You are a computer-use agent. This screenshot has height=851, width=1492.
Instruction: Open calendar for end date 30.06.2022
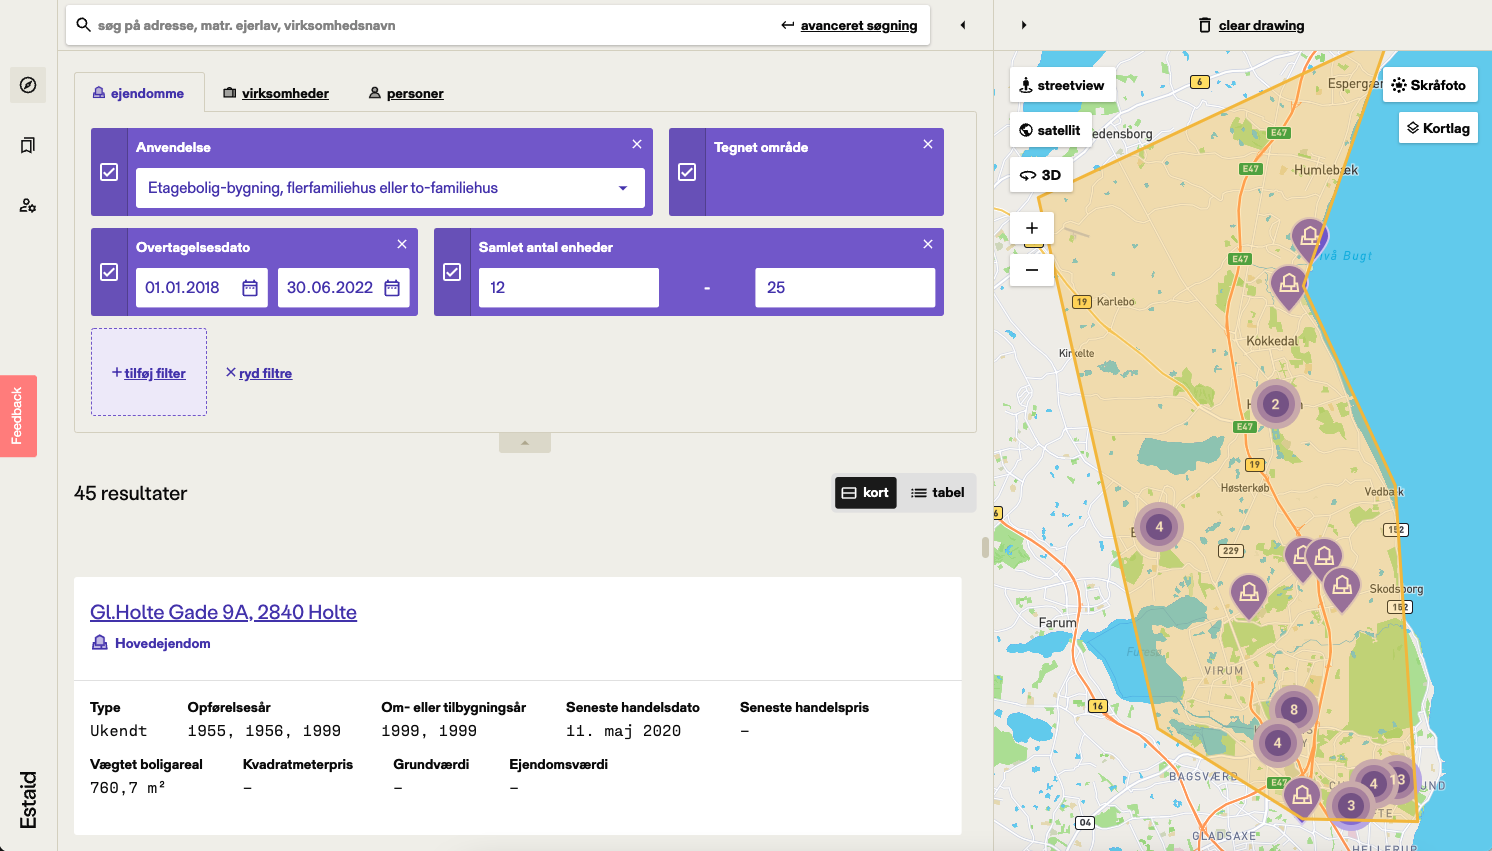point(392,288)
